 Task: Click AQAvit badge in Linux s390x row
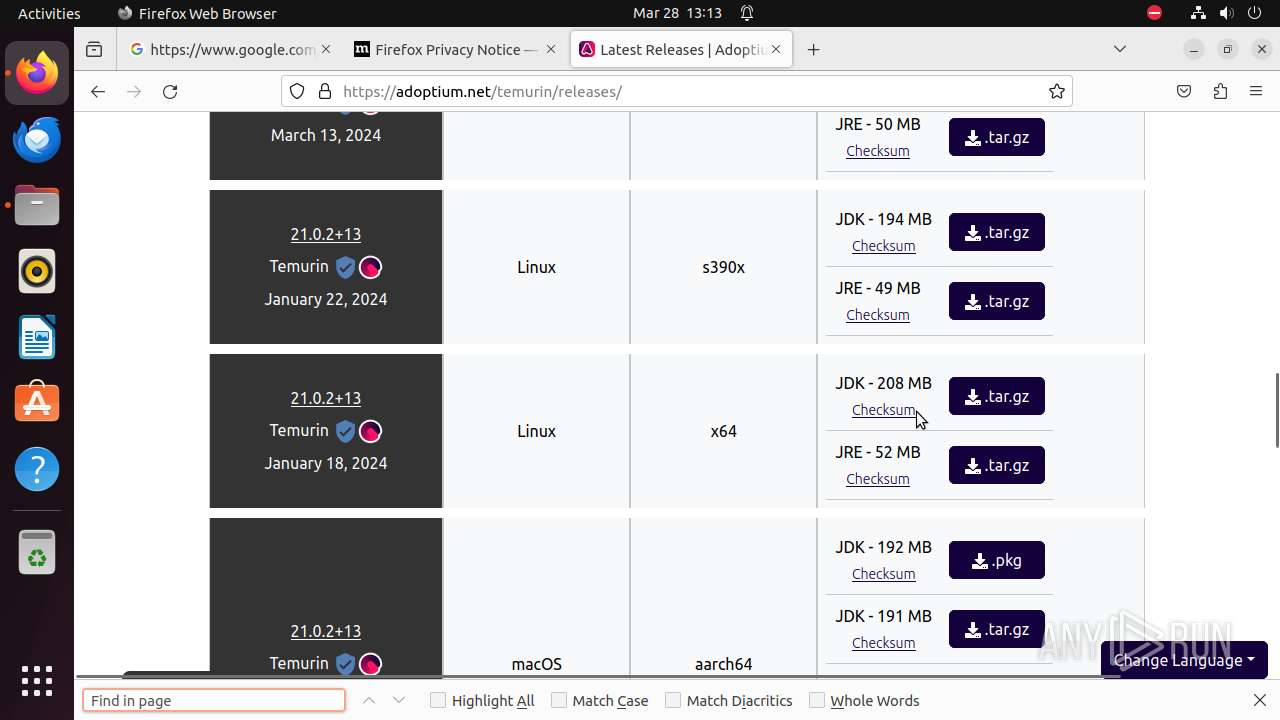(x=370, y=267)
